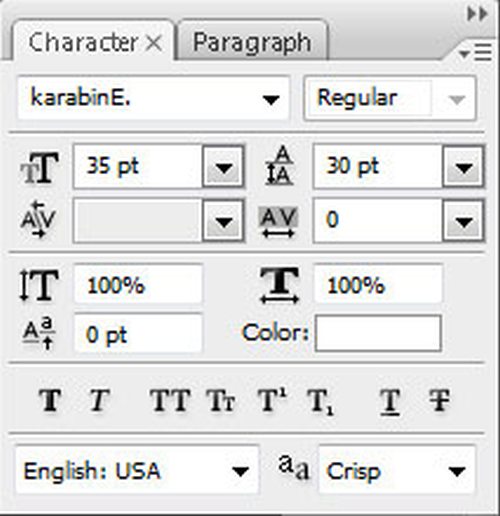Viewport: 500px width, 516px height.
Task: Toggle Faux Italic text style
Action: (x=99, y=400)
